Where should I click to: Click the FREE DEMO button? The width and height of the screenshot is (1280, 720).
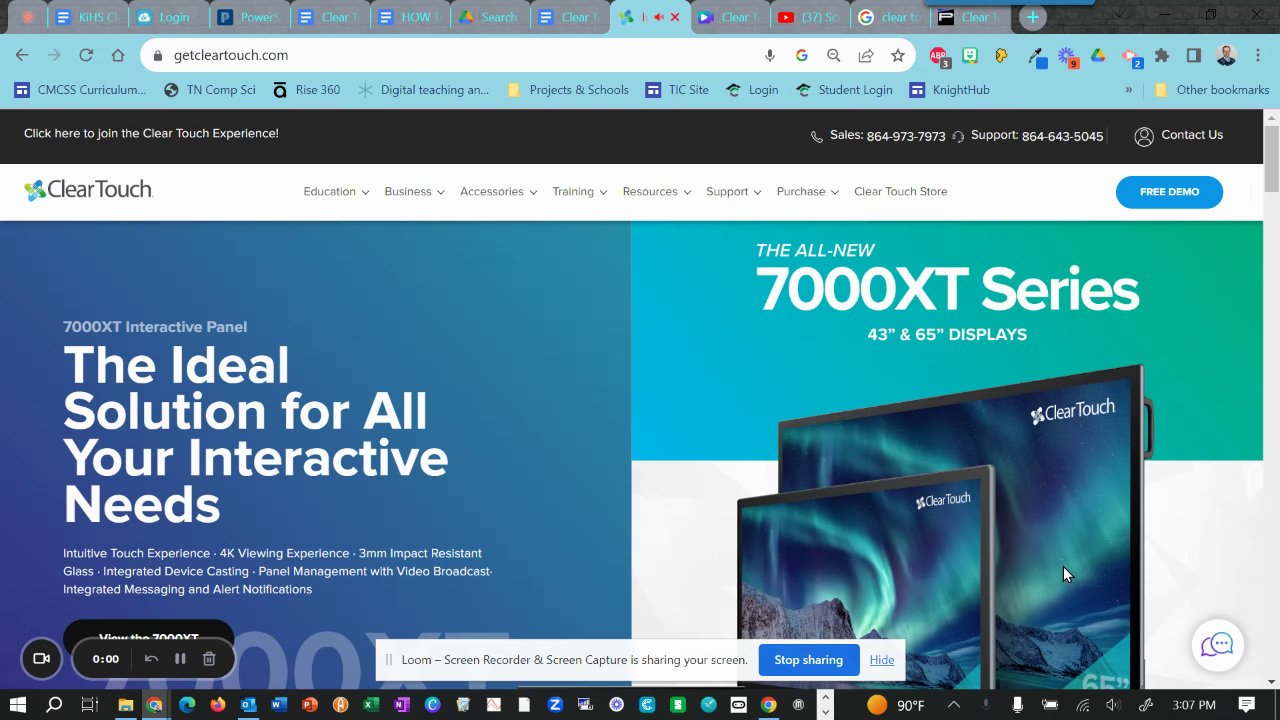tap(1169, 192)
